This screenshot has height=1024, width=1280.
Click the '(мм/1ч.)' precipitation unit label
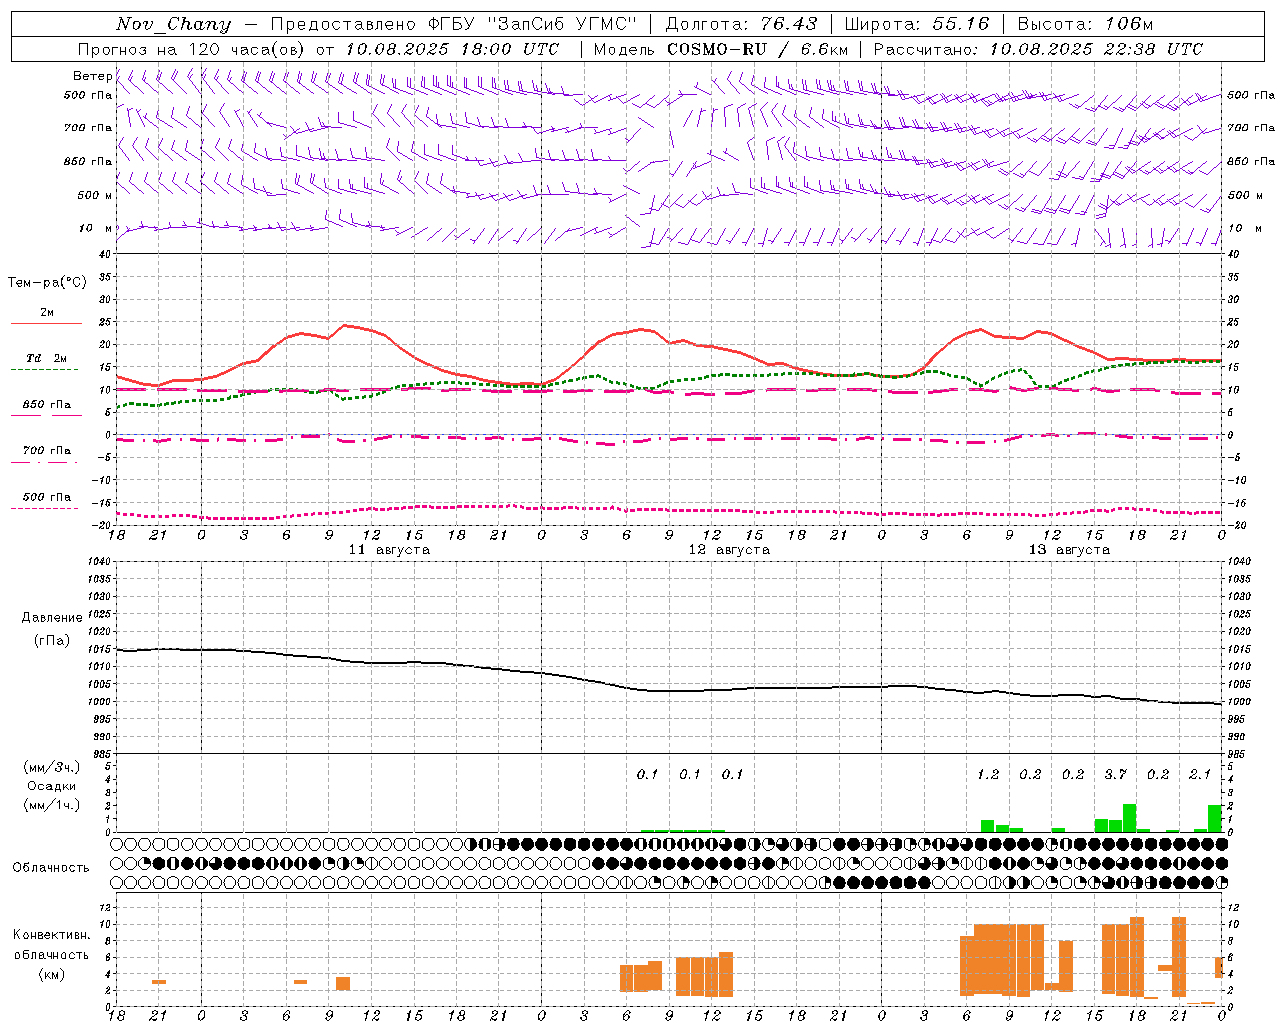52,805
